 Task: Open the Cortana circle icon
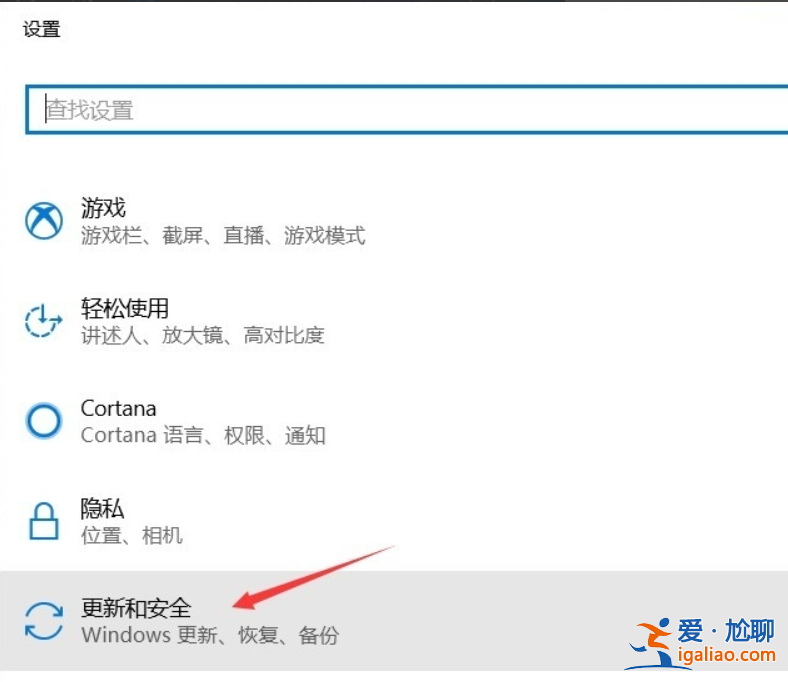tap(44, 421)
